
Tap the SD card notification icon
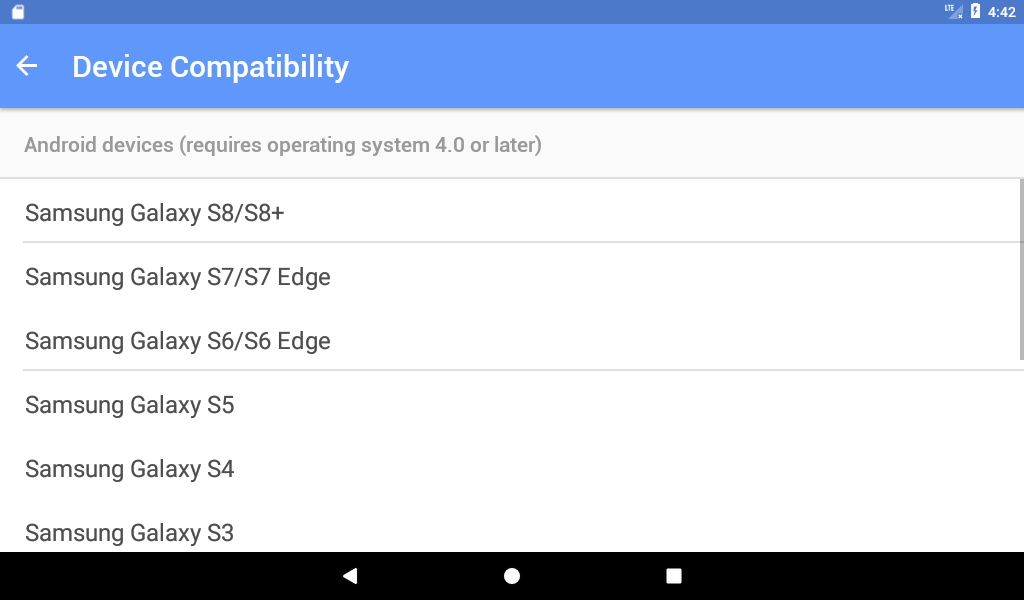(18, 12)
